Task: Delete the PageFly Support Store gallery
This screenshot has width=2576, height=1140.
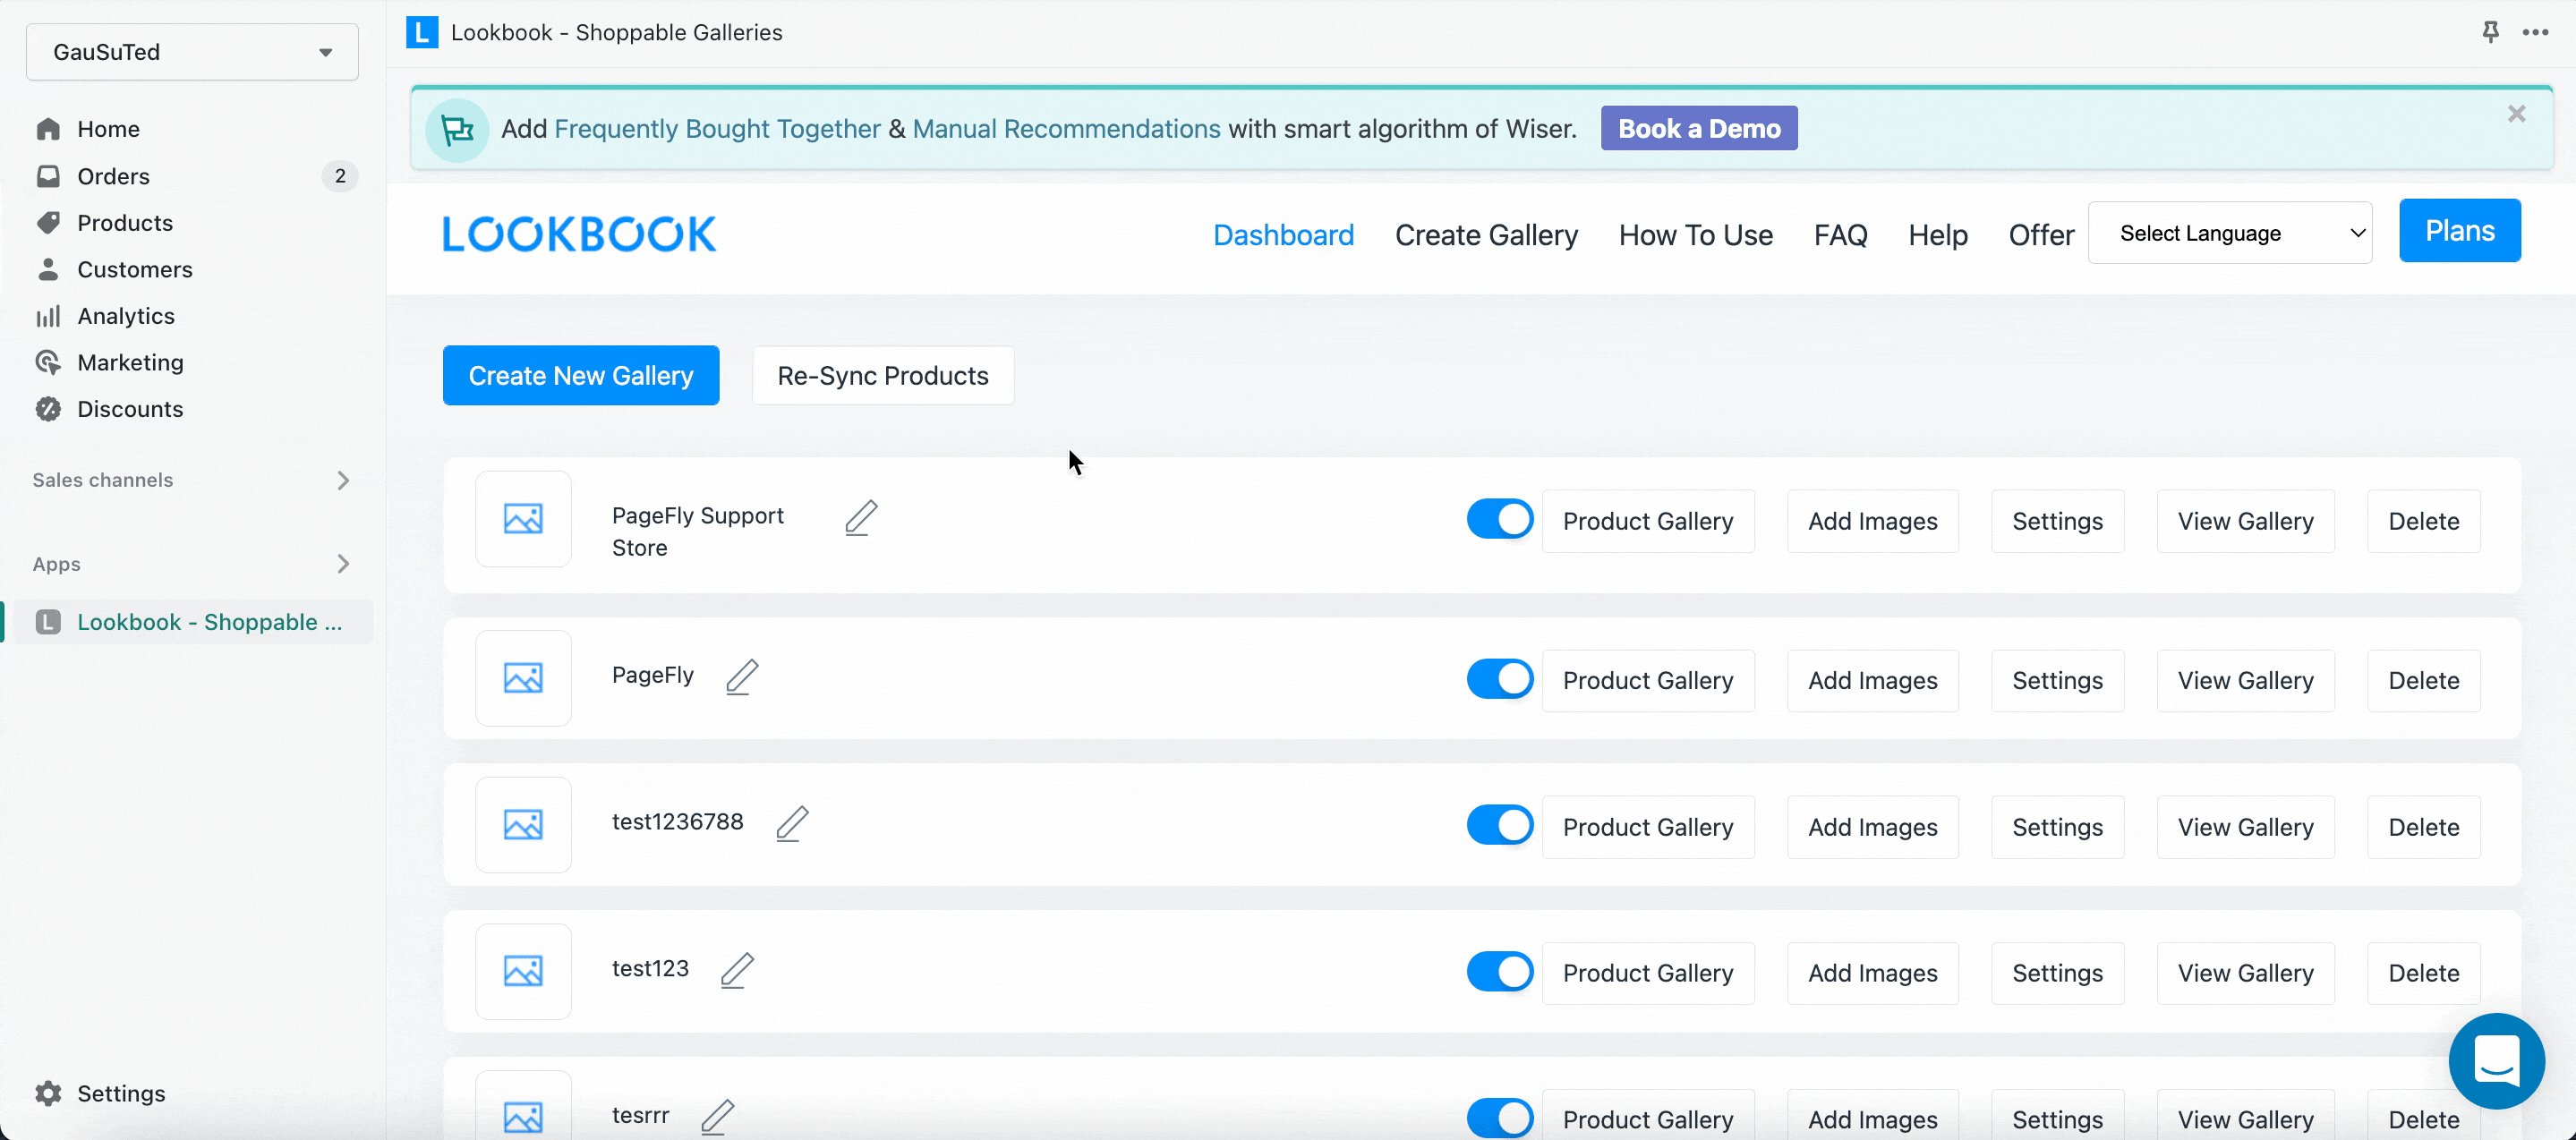Action: [2423, 521]
